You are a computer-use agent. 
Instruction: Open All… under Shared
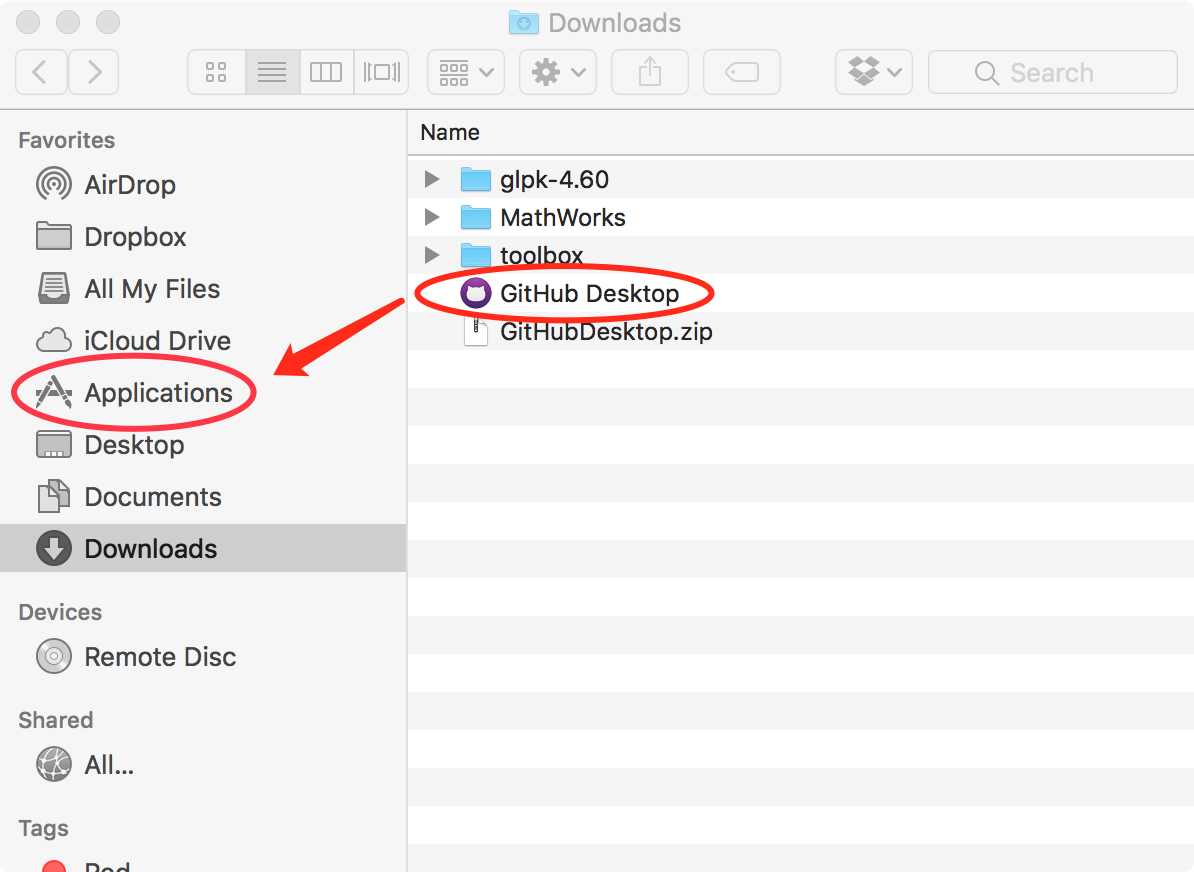[x=85, y=765]
